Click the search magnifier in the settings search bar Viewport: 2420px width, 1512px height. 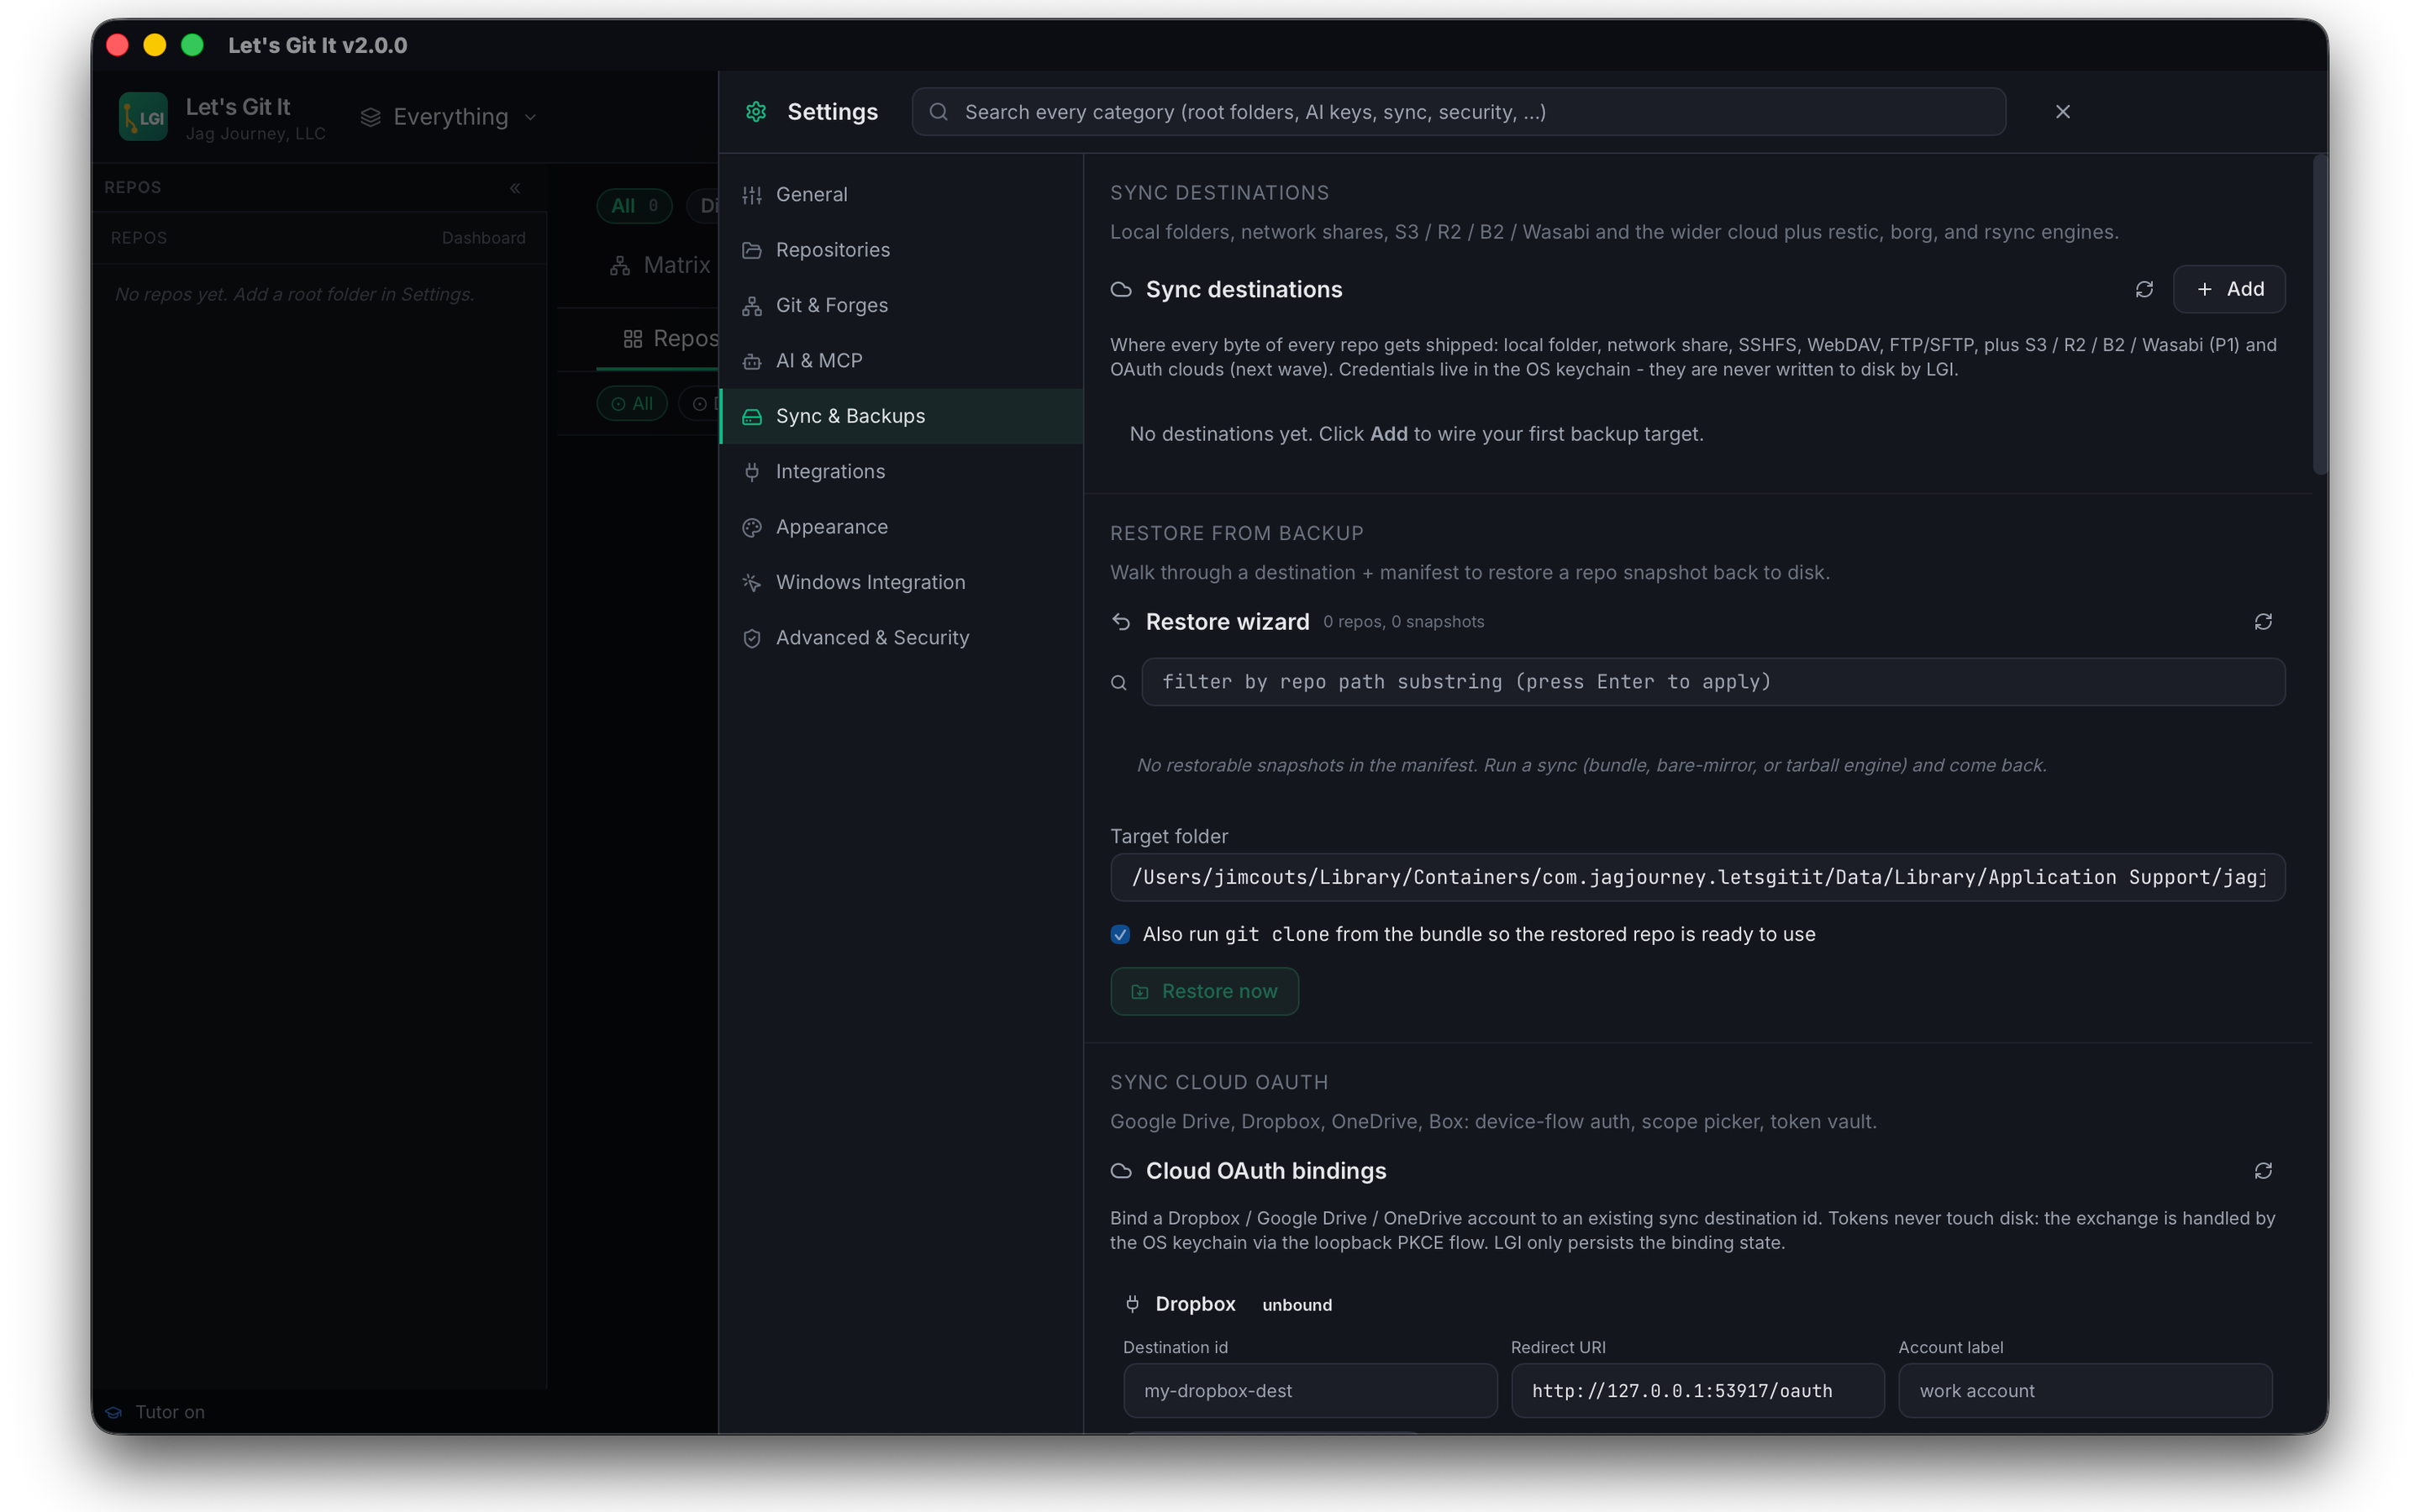tap(938, 112)
